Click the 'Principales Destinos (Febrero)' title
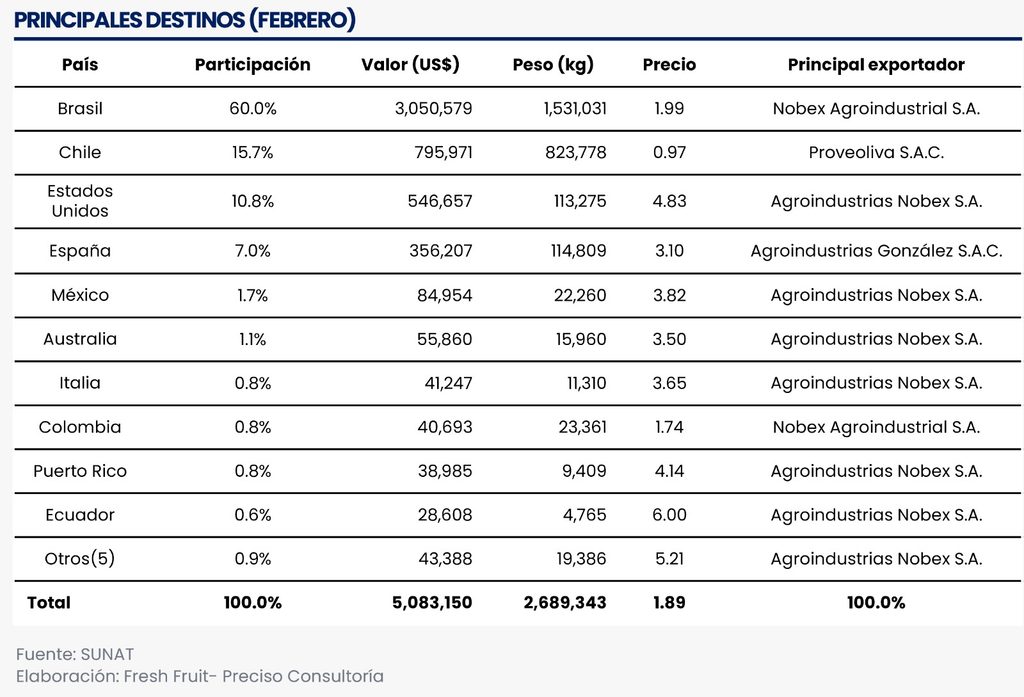 (x=185, y=20)
